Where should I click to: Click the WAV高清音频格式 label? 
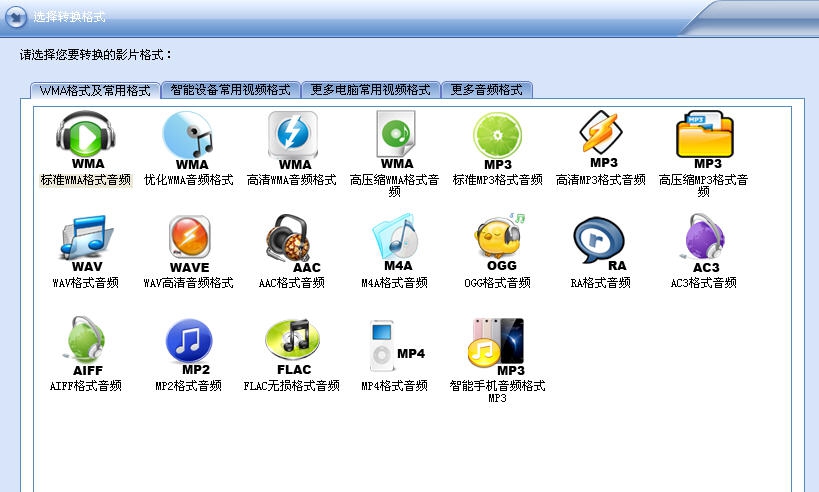(189, 283)
